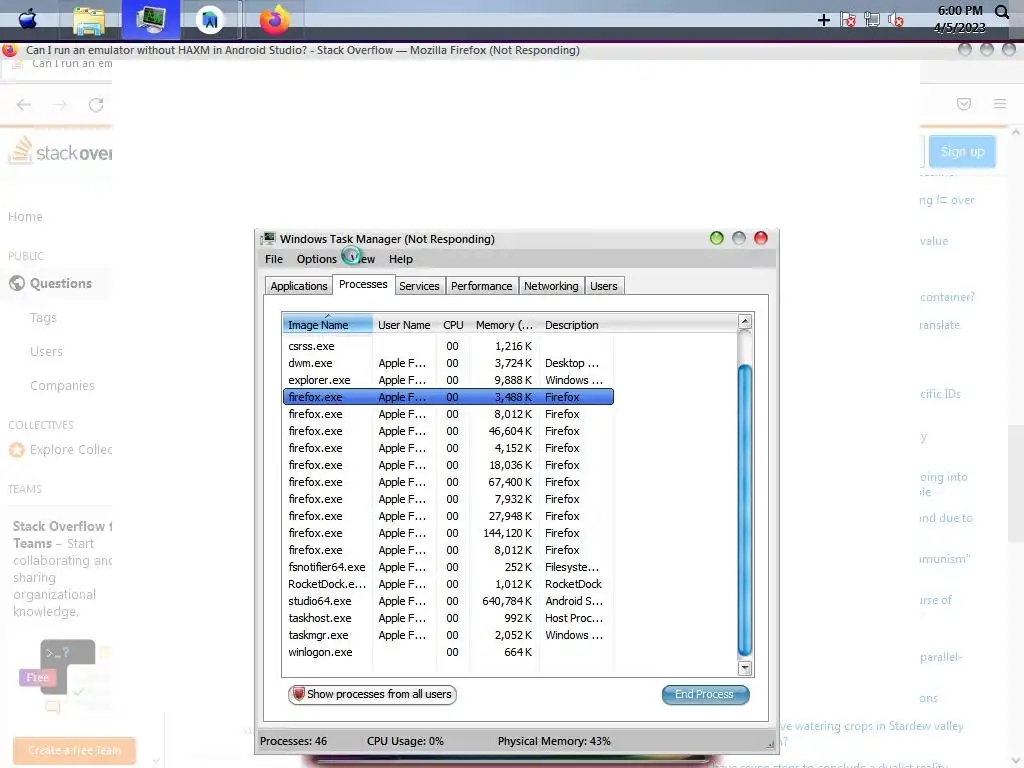Sort by User Name column header
1024x768 pixels.
tap(404, 325)
